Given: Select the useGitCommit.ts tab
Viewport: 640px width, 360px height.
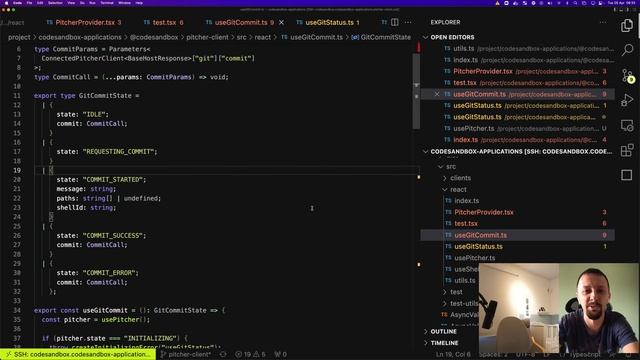Looking at the screenshot, I should [x=241, y=22].
